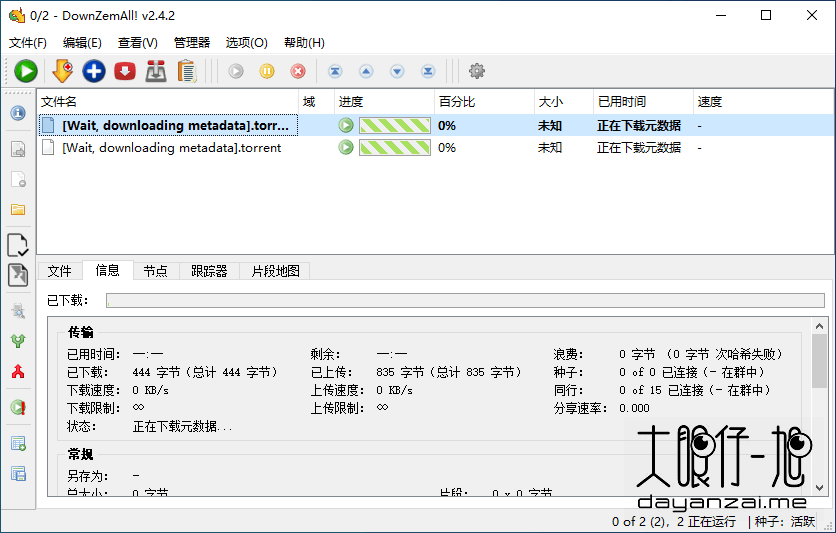Click the file icon of the highlighted row
Viewport: 836px width, 533px height.
coord(48,125)
